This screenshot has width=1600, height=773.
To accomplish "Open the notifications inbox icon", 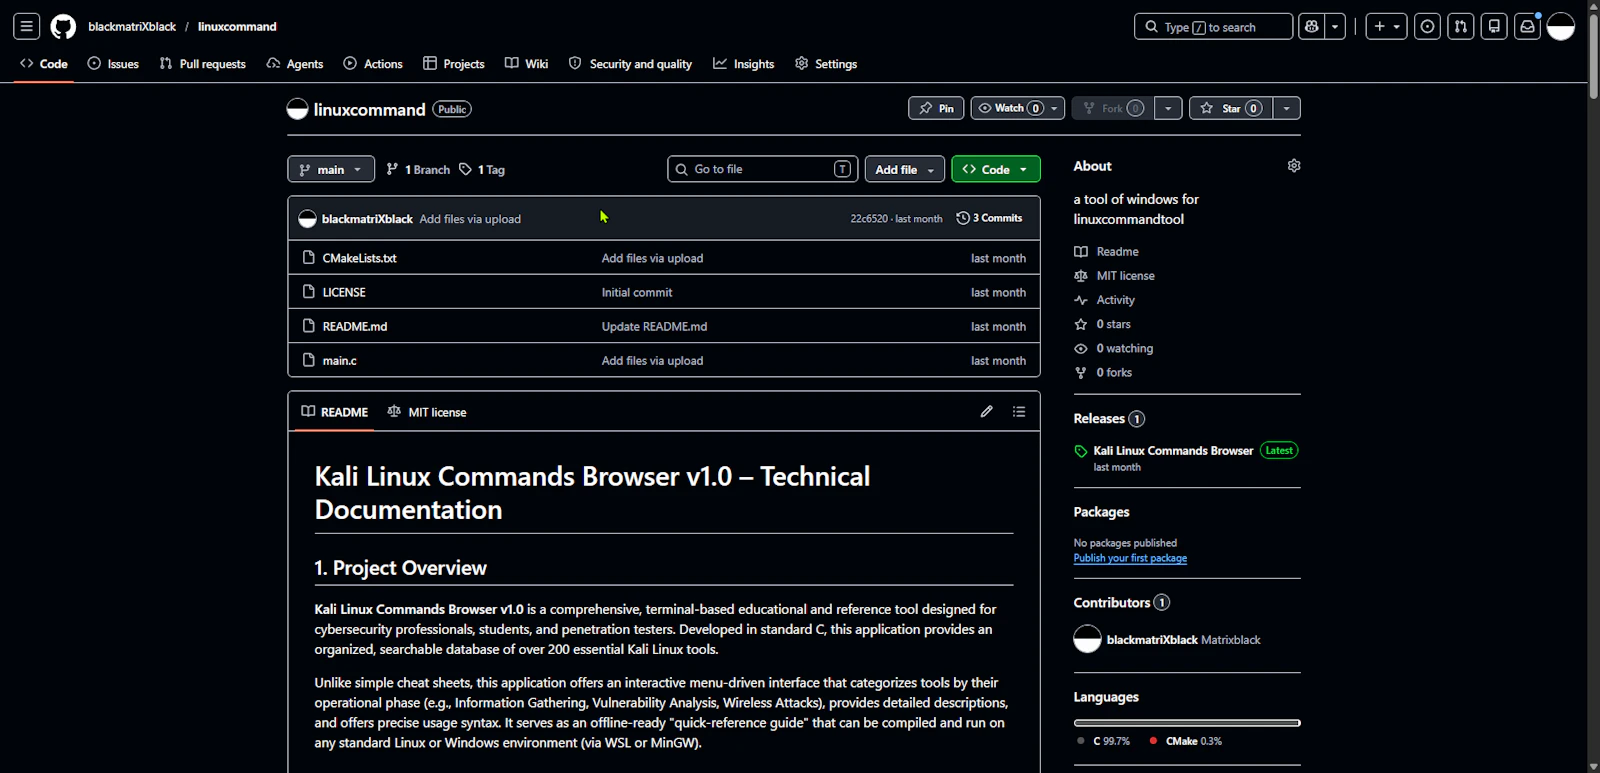I will (1527, 27).
